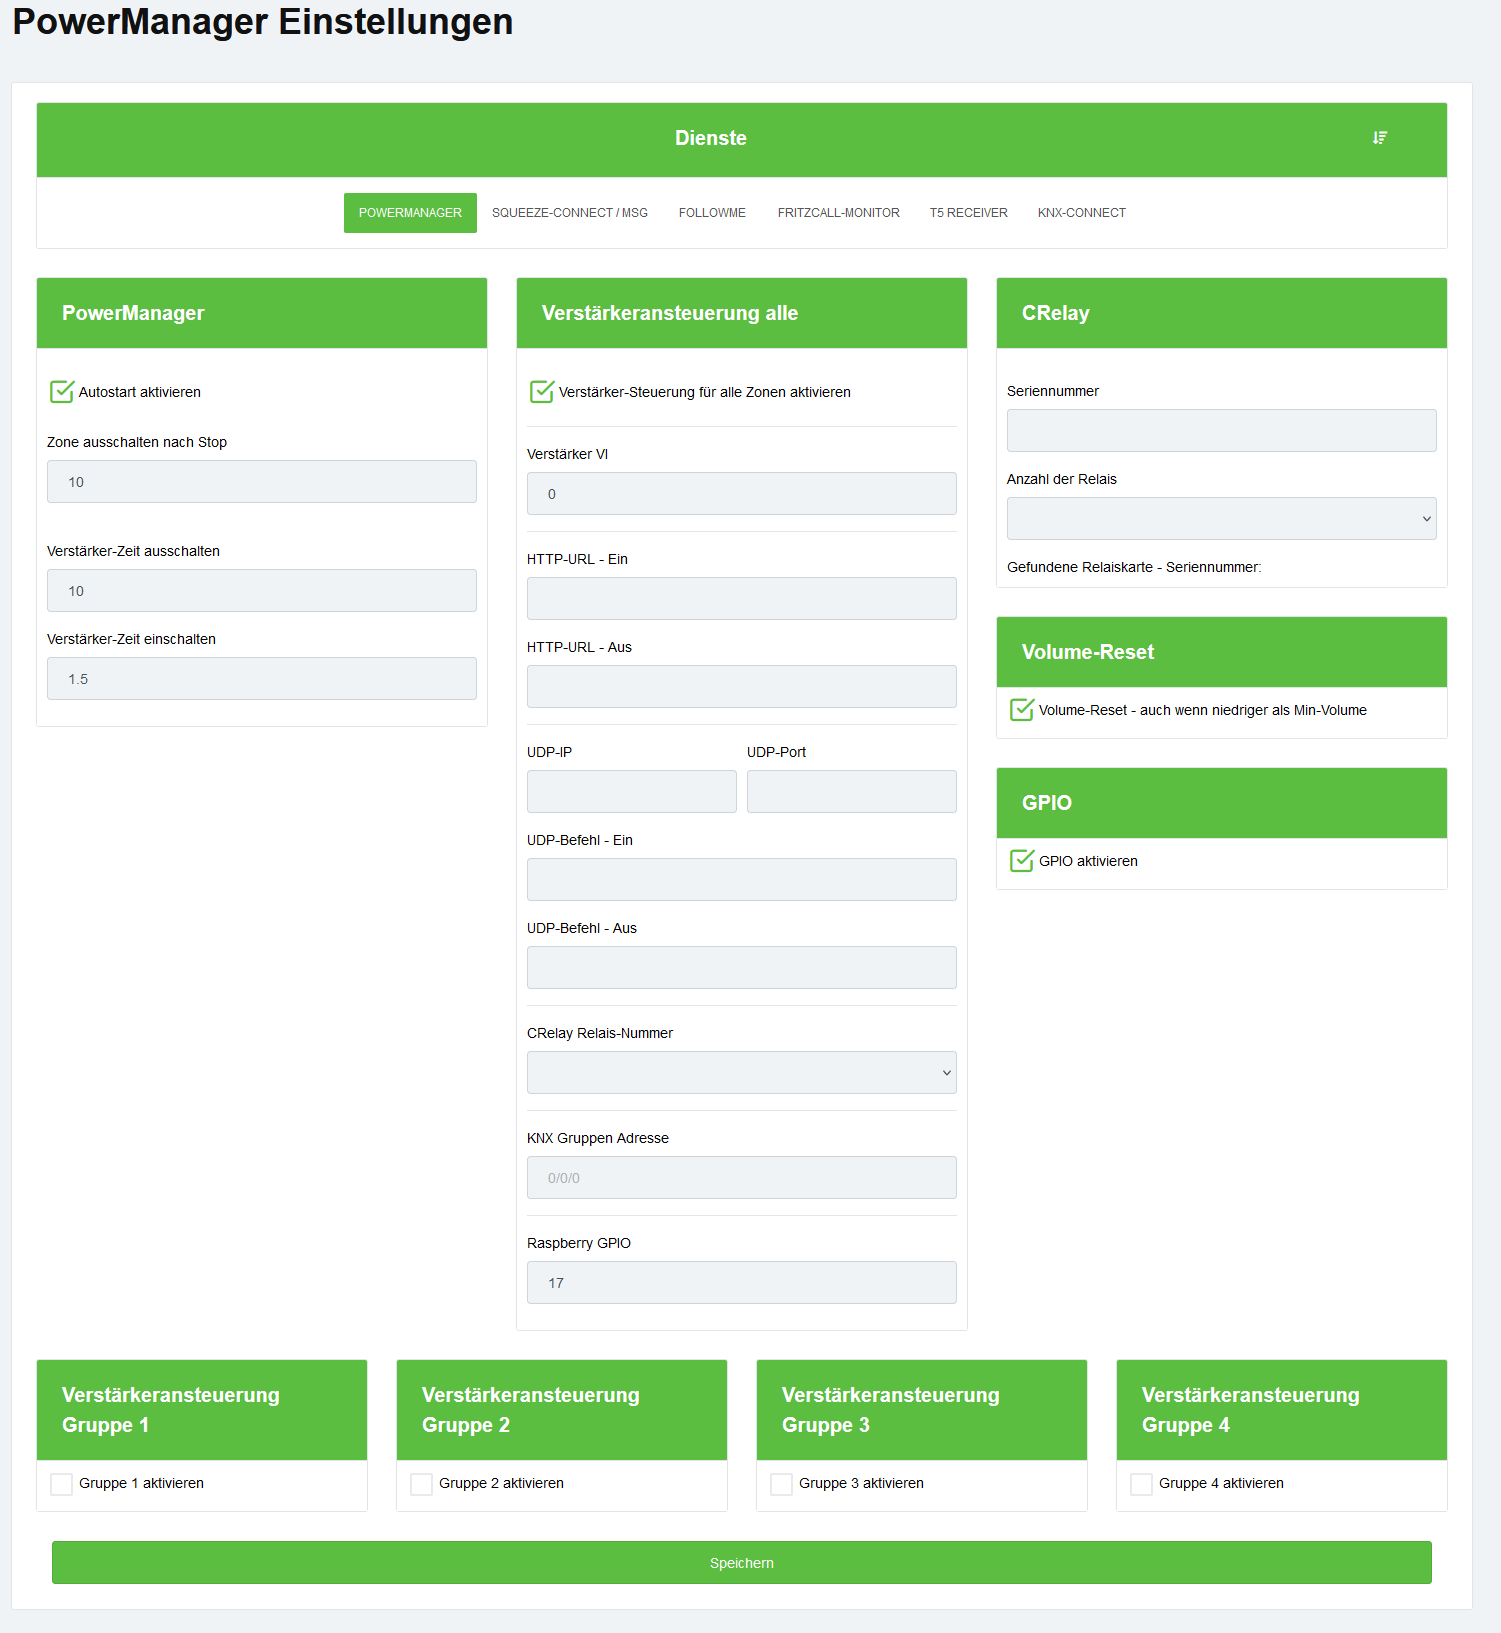Select the UDP-IP input field
Image resolution: width=1501 pixels, height=1633 pixels.
(x=632, y=792)
